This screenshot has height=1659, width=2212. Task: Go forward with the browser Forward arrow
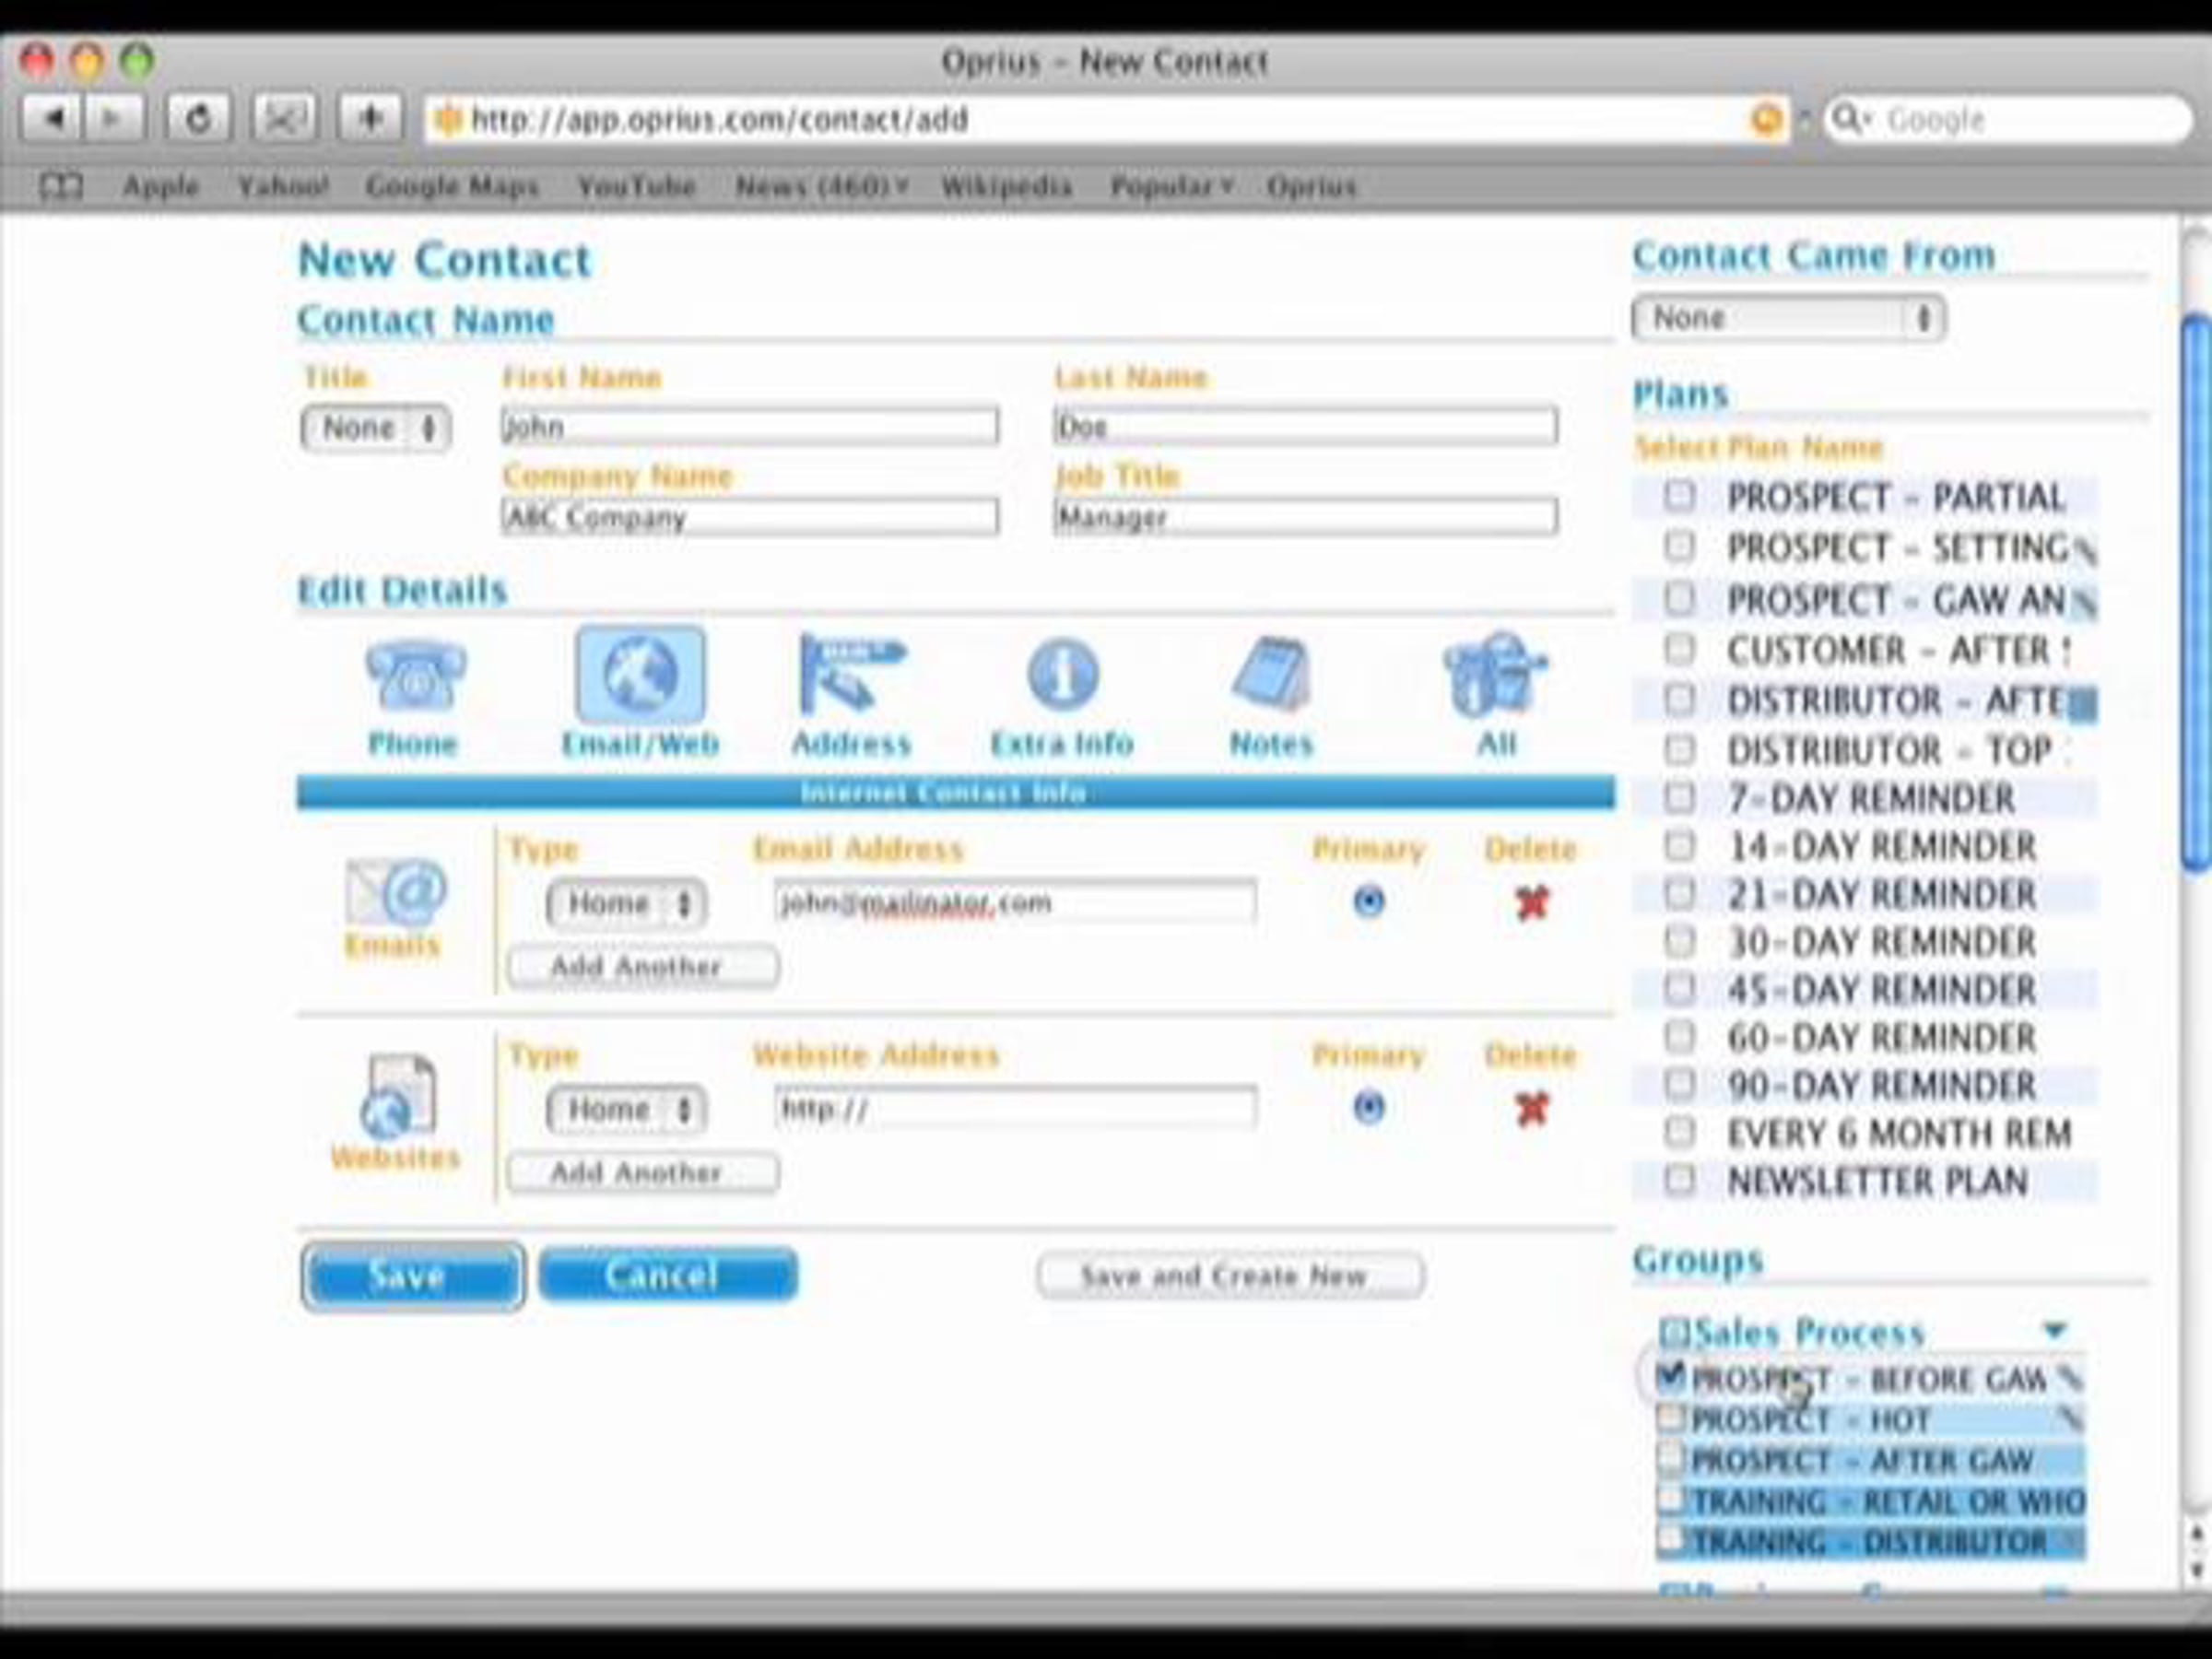point(114,119)
